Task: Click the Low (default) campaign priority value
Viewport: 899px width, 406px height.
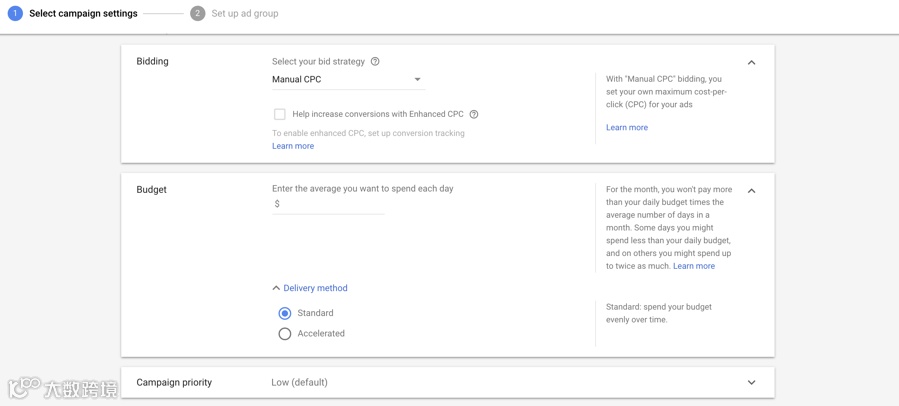Action: pos(300,382)
